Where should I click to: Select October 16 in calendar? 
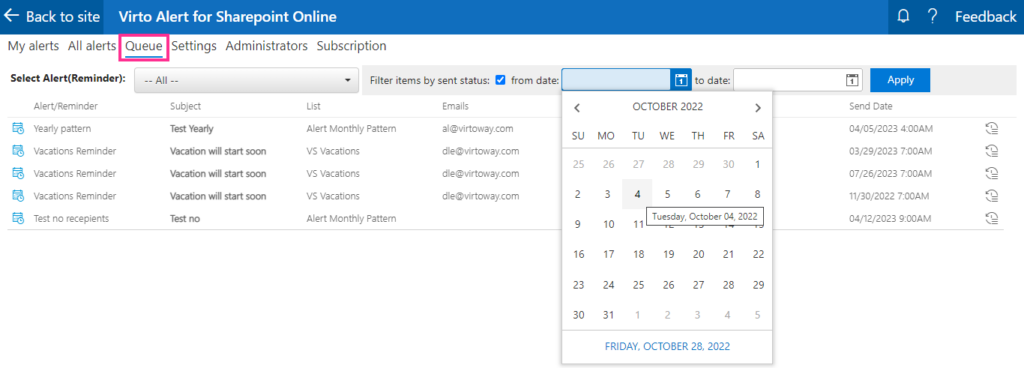(578, 254)
